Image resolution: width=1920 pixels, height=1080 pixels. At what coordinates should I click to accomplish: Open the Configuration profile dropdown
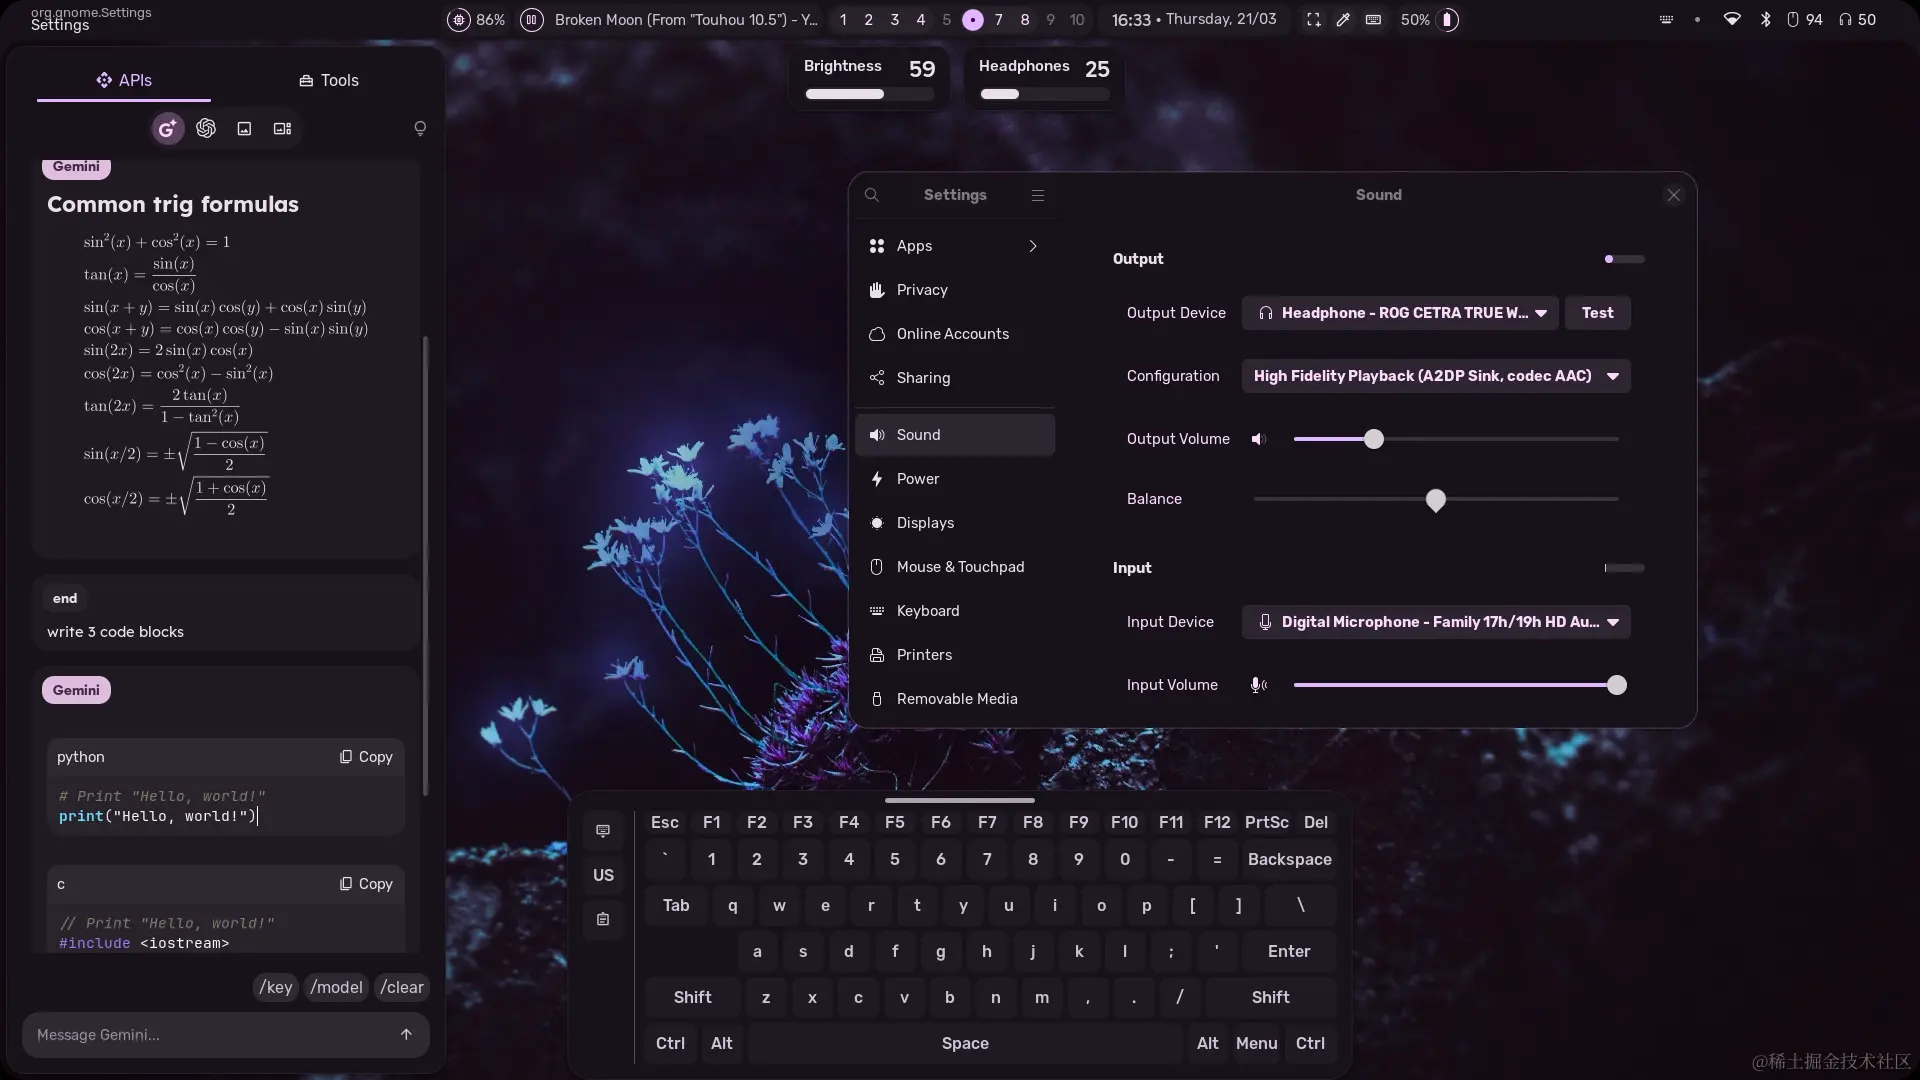pyautogui.click(x=1436, y=376)
